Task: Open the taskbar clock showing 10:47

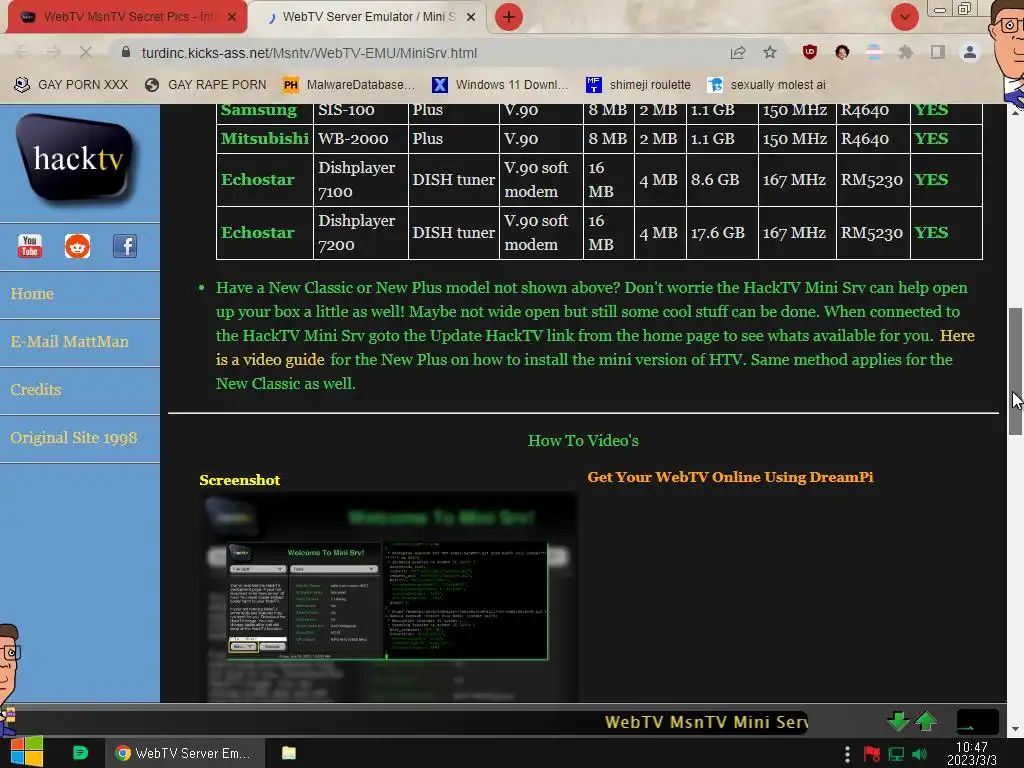Action: [972, 753]
